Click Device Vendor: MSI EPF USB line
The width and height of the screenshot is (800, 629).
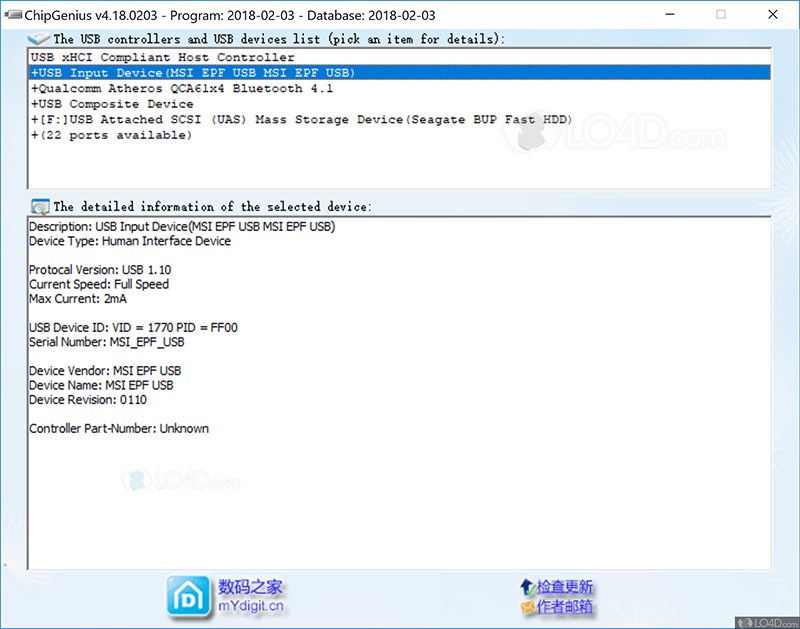point(105,371)
